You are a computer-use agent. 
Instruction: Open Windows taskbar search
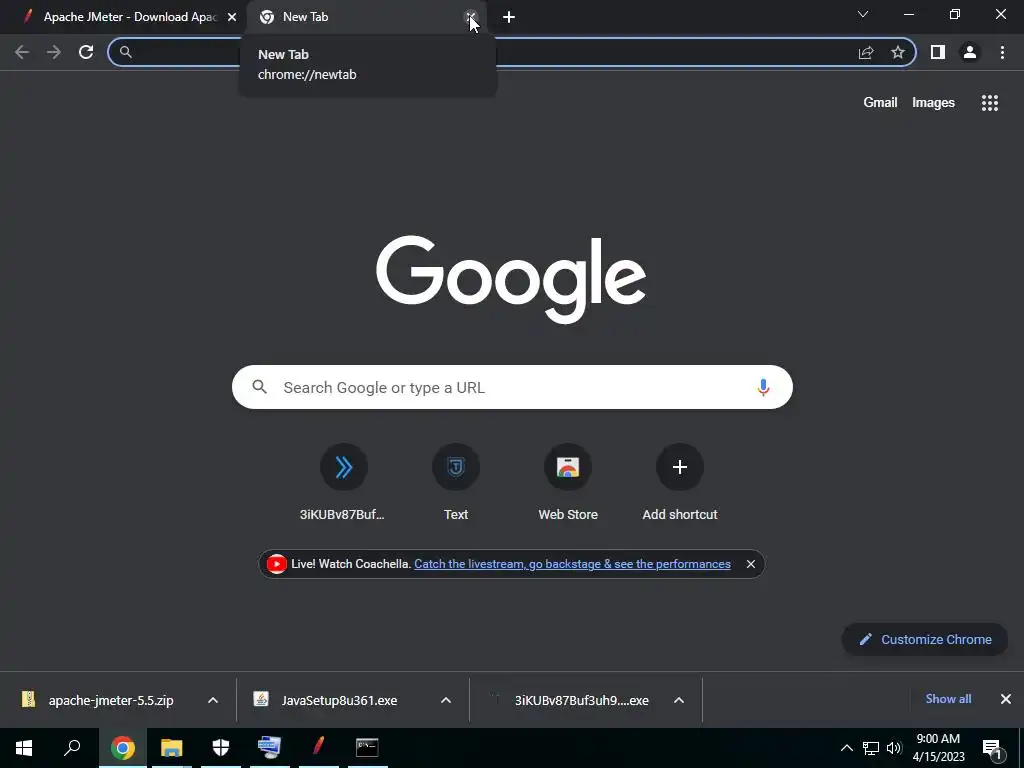click(72, 748)
